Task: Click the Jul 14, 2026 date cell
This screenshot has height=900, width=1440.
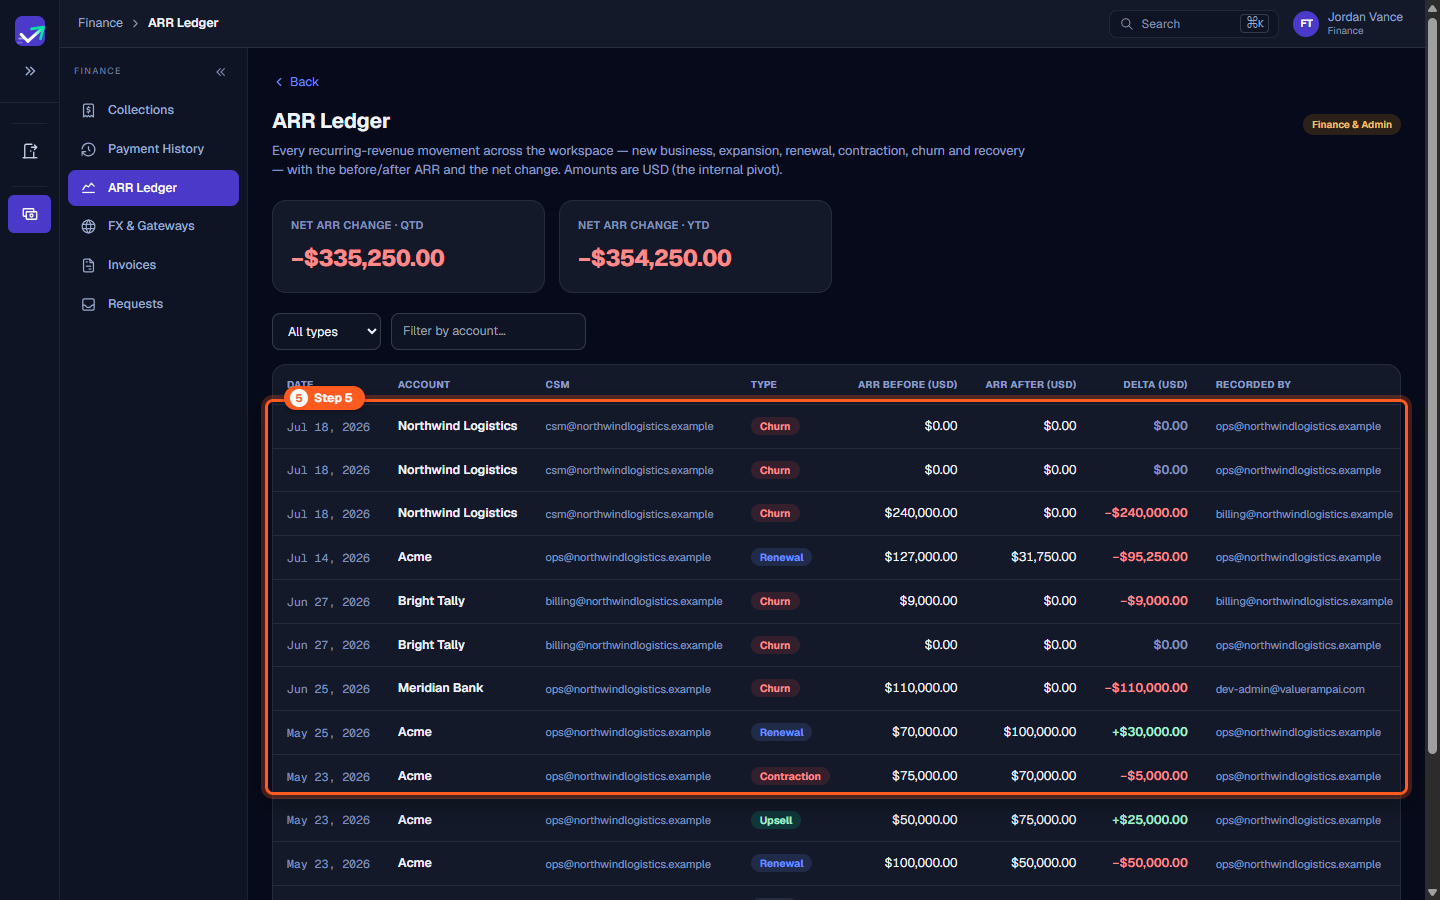Action: 328,559
